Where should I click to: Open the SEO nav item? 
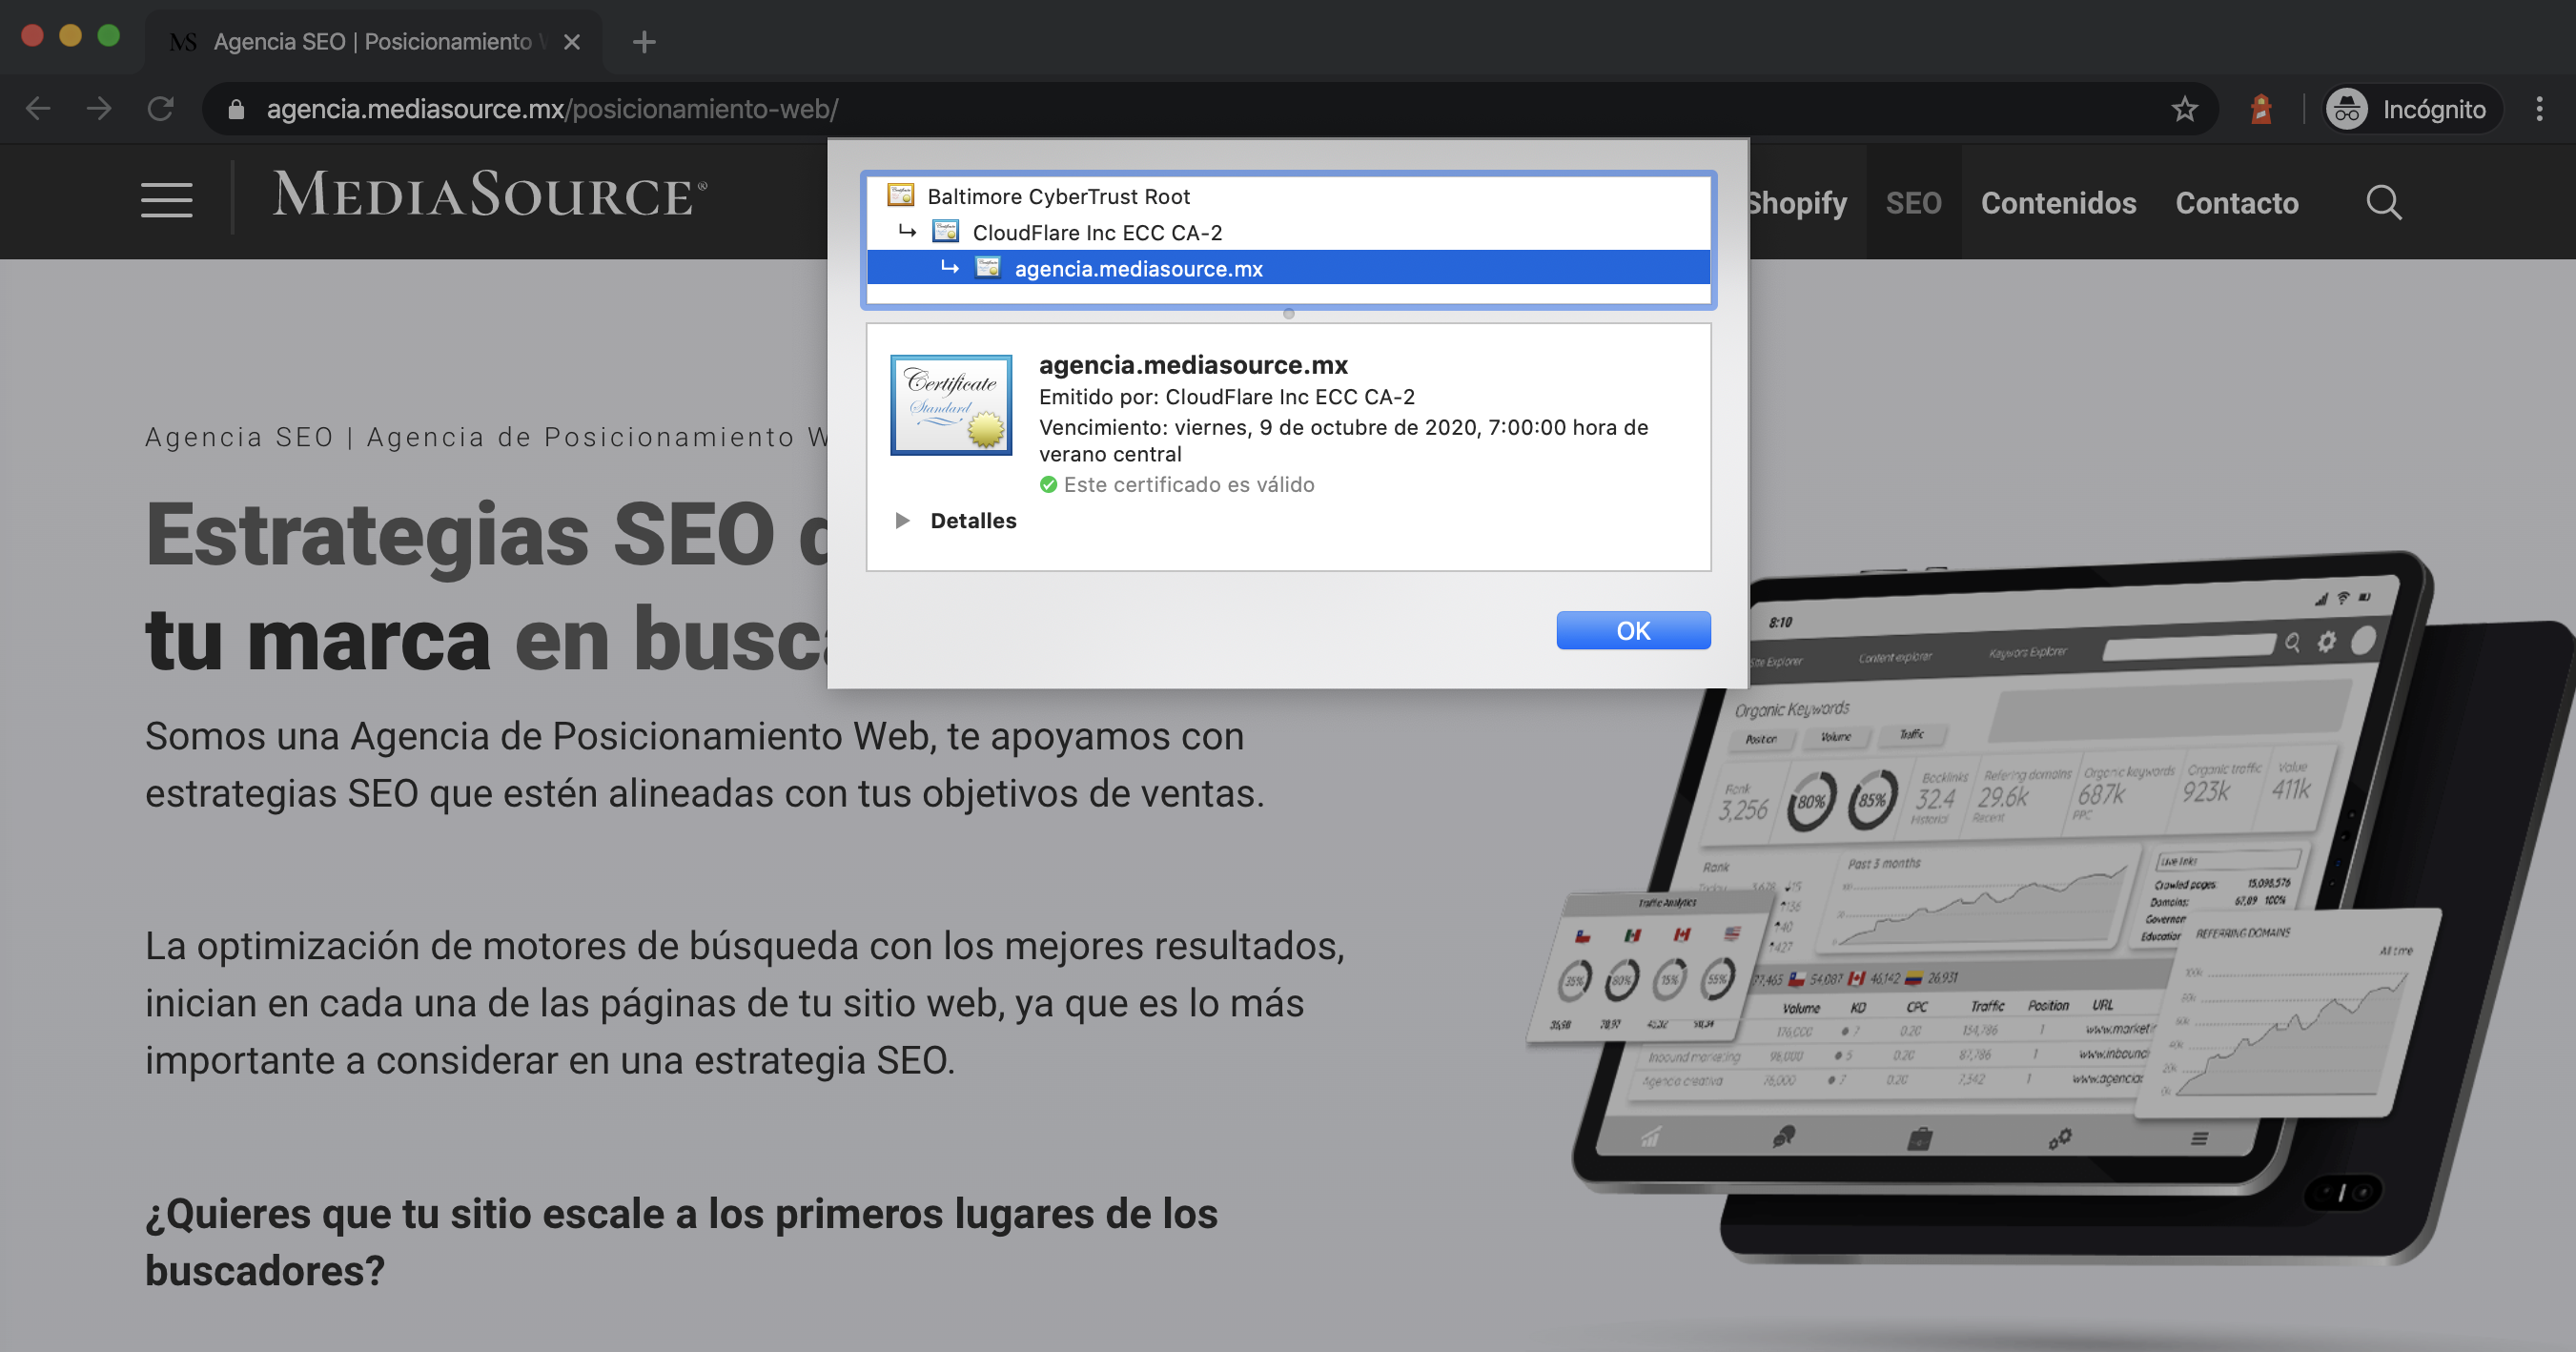pyautogui.click(x=1913, y=203)
